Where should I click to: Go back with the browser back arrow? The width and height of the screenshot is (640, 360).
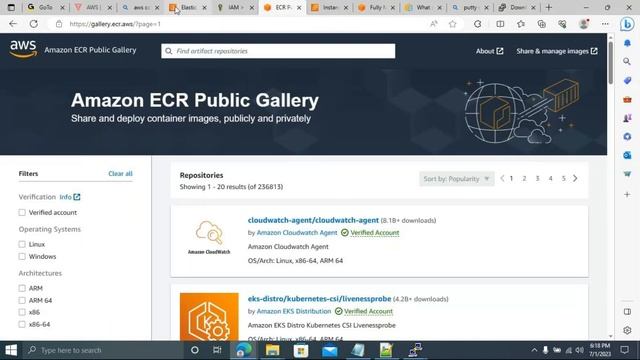(13, 24)
